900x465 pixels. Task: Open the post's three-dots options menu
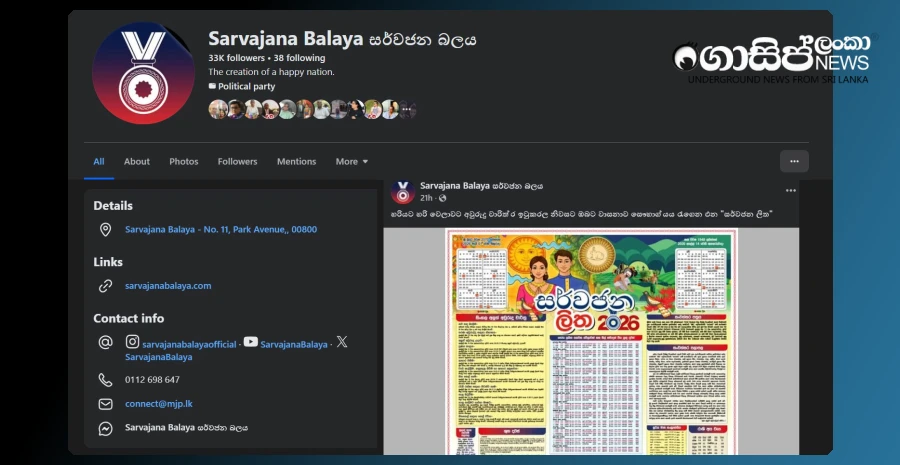tap(790, 190)
